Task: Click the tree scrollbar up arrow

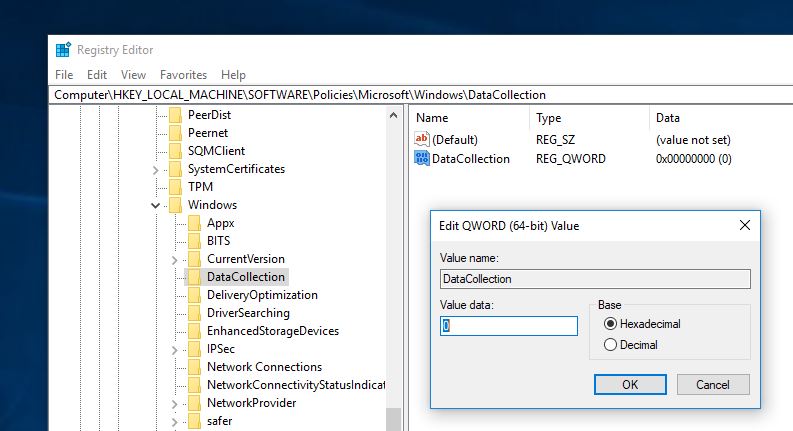Action: pos(393,115)
